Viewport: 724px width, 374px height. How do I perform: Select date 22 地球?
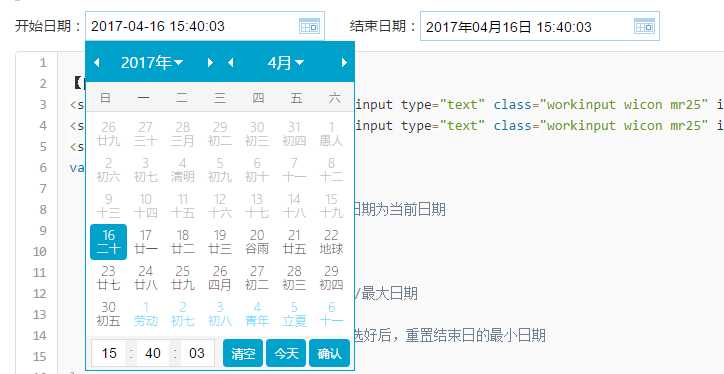(x=331, y=242)
